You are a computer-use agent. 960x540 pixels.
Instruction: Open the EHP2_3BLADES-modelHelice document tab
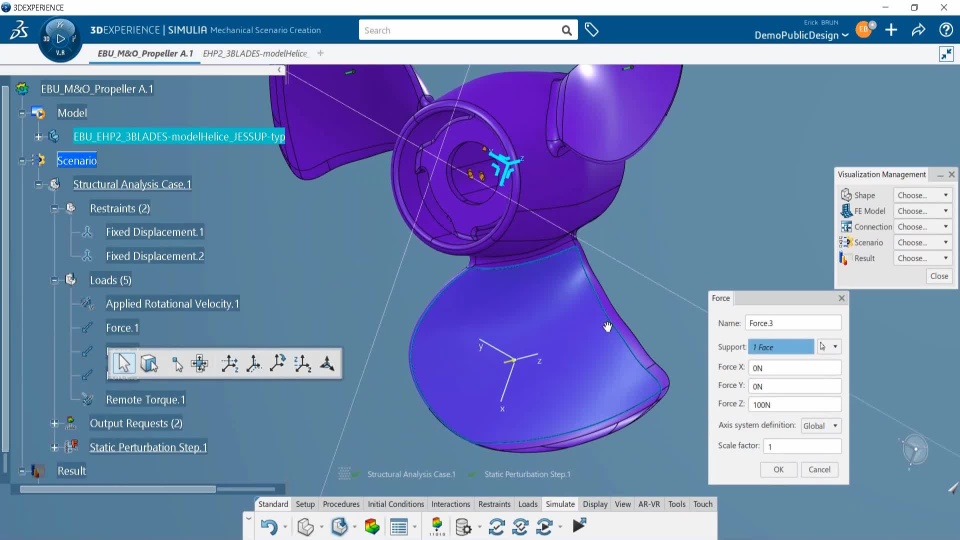coord(255,53)
